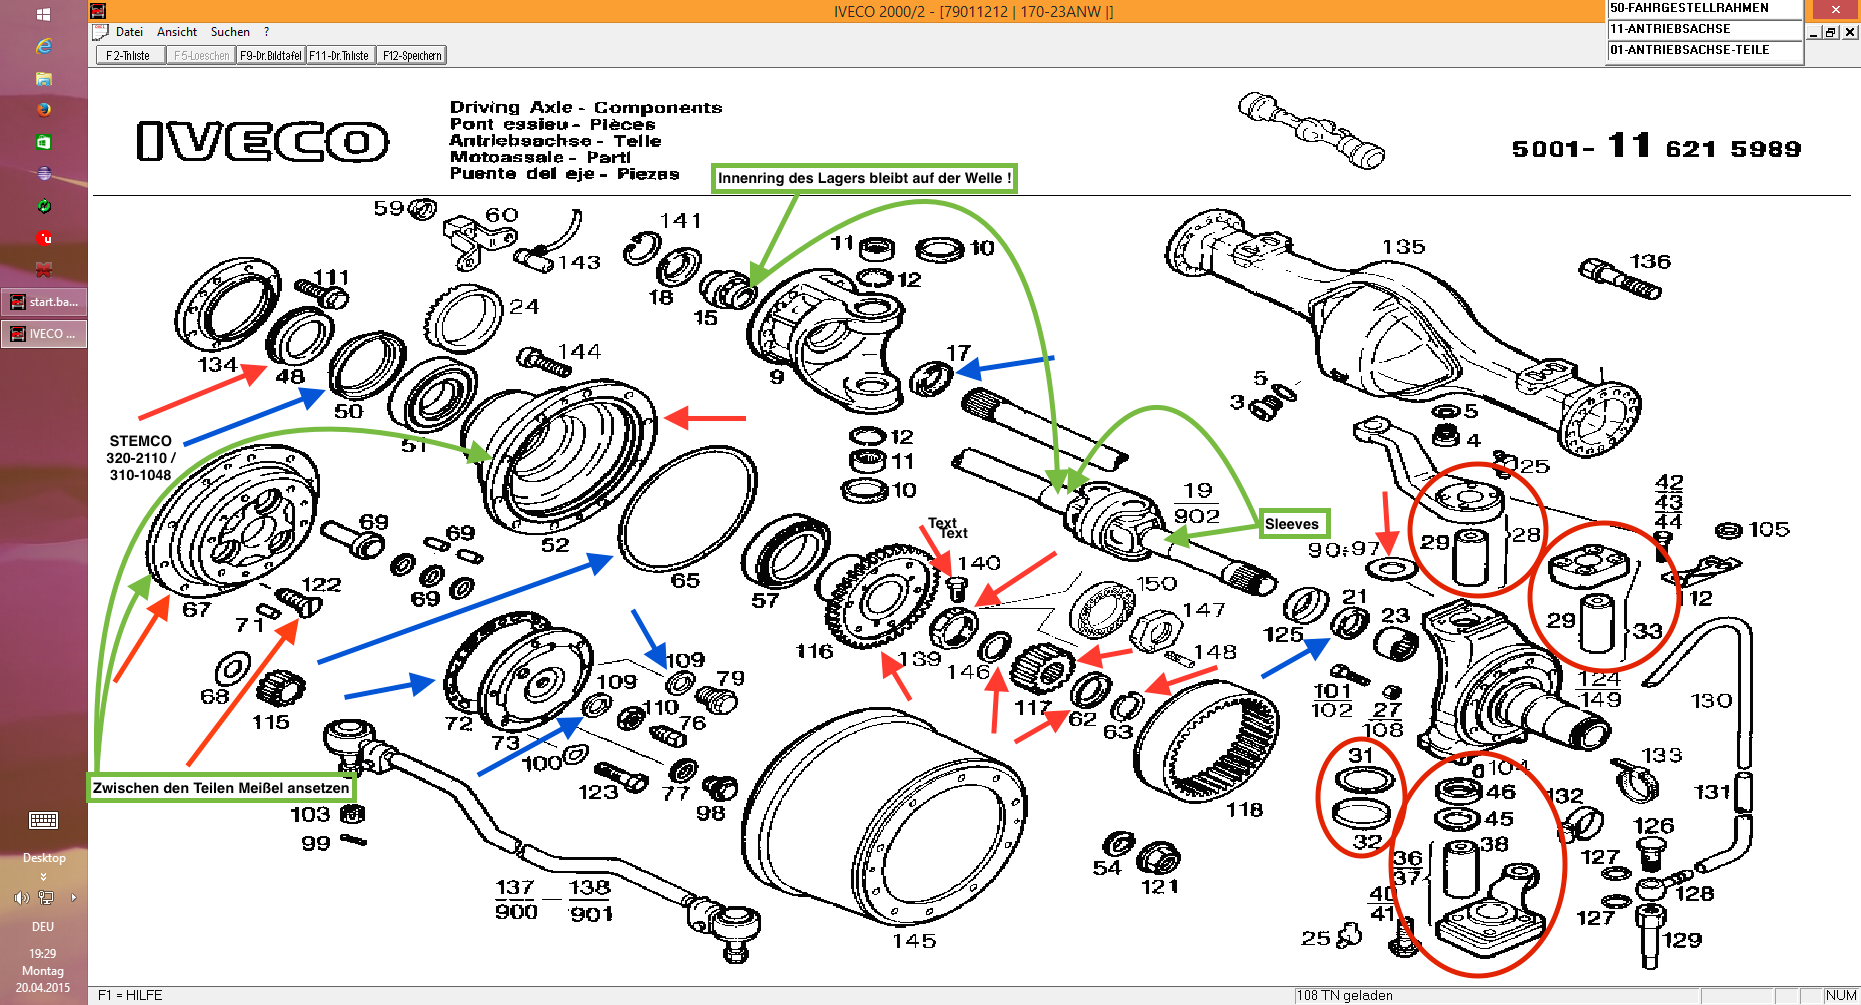The height and width of the screenshot is (1005, 1861).
Task: Click the IVECO app icon in title bar
Action: tap(98, 11)
